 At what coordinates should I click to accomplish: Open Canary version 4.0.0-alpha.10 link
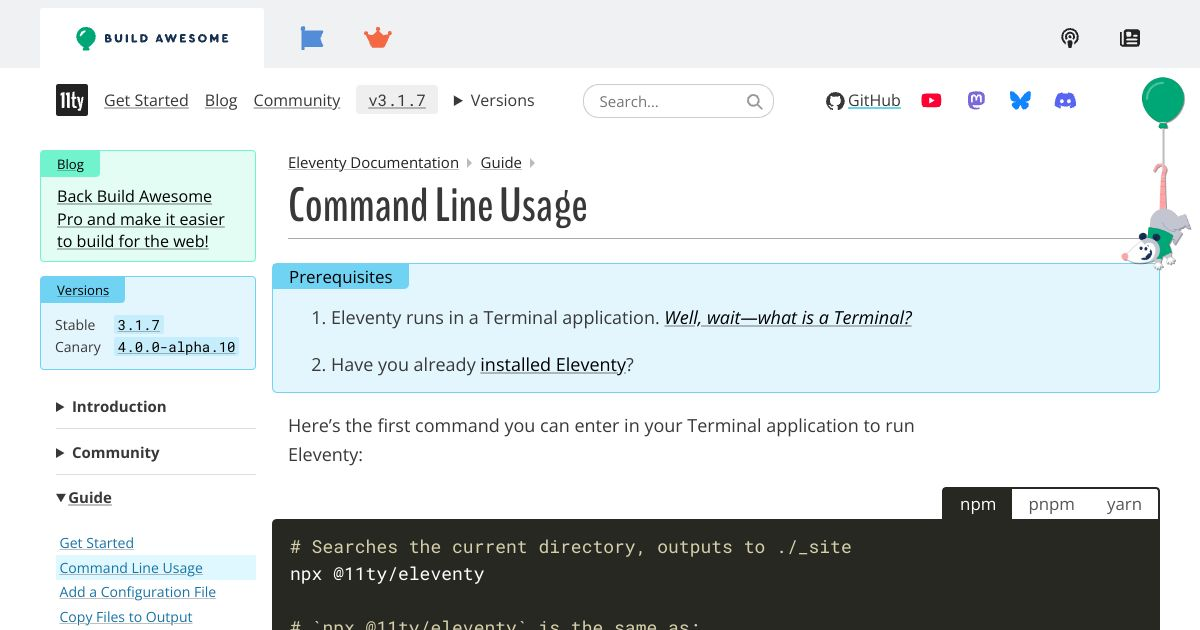176,347
